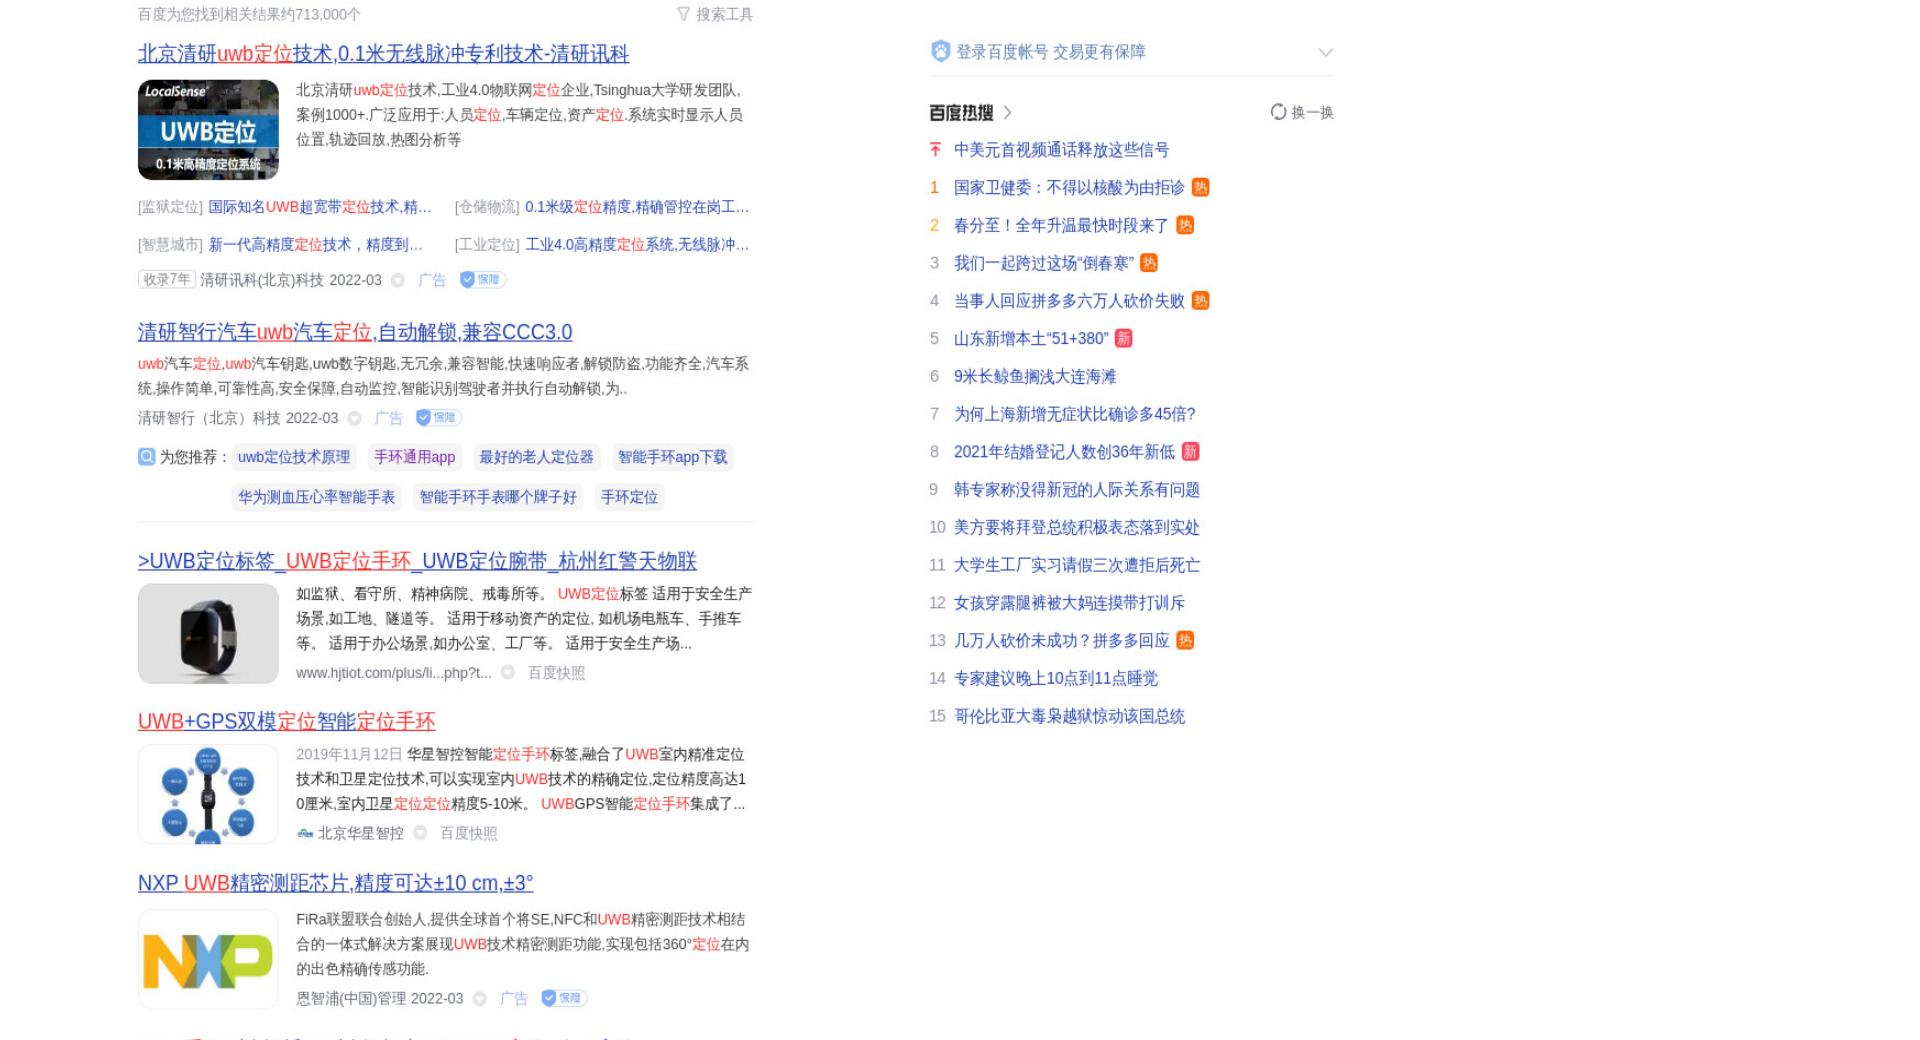The image size is (1920, 1040).
Task: Open 百度热搜 via its chevron arrow
Action: [x=1007, y=112]
